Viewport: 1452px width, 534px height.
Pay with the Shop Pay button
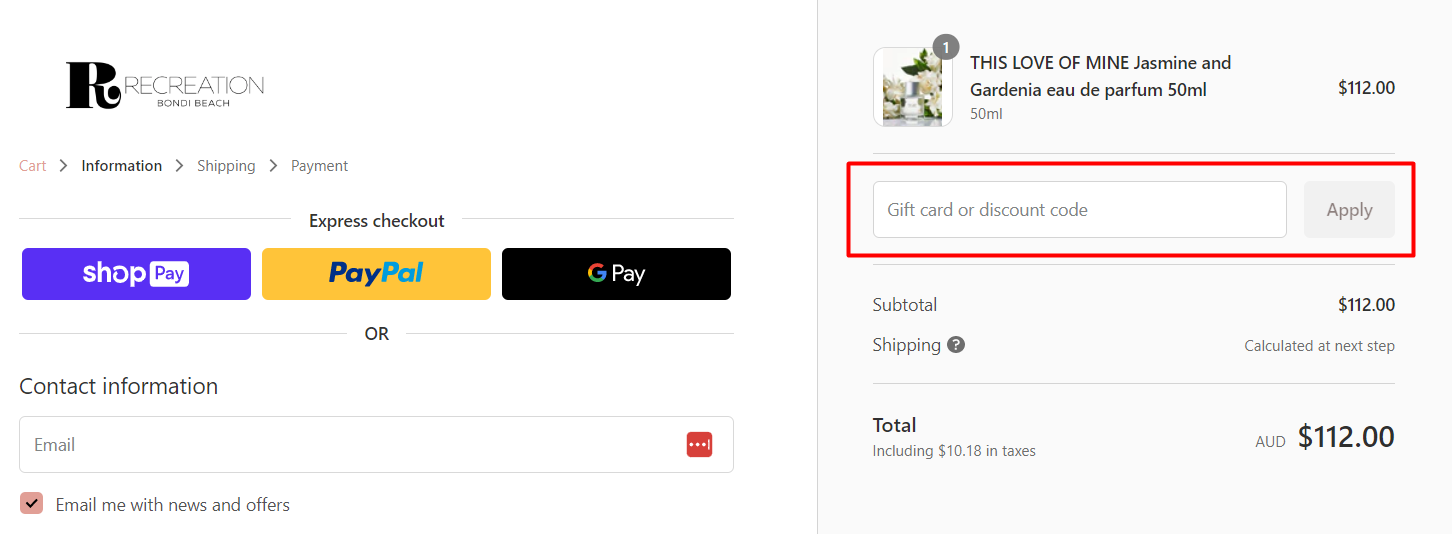coord(136,274)
